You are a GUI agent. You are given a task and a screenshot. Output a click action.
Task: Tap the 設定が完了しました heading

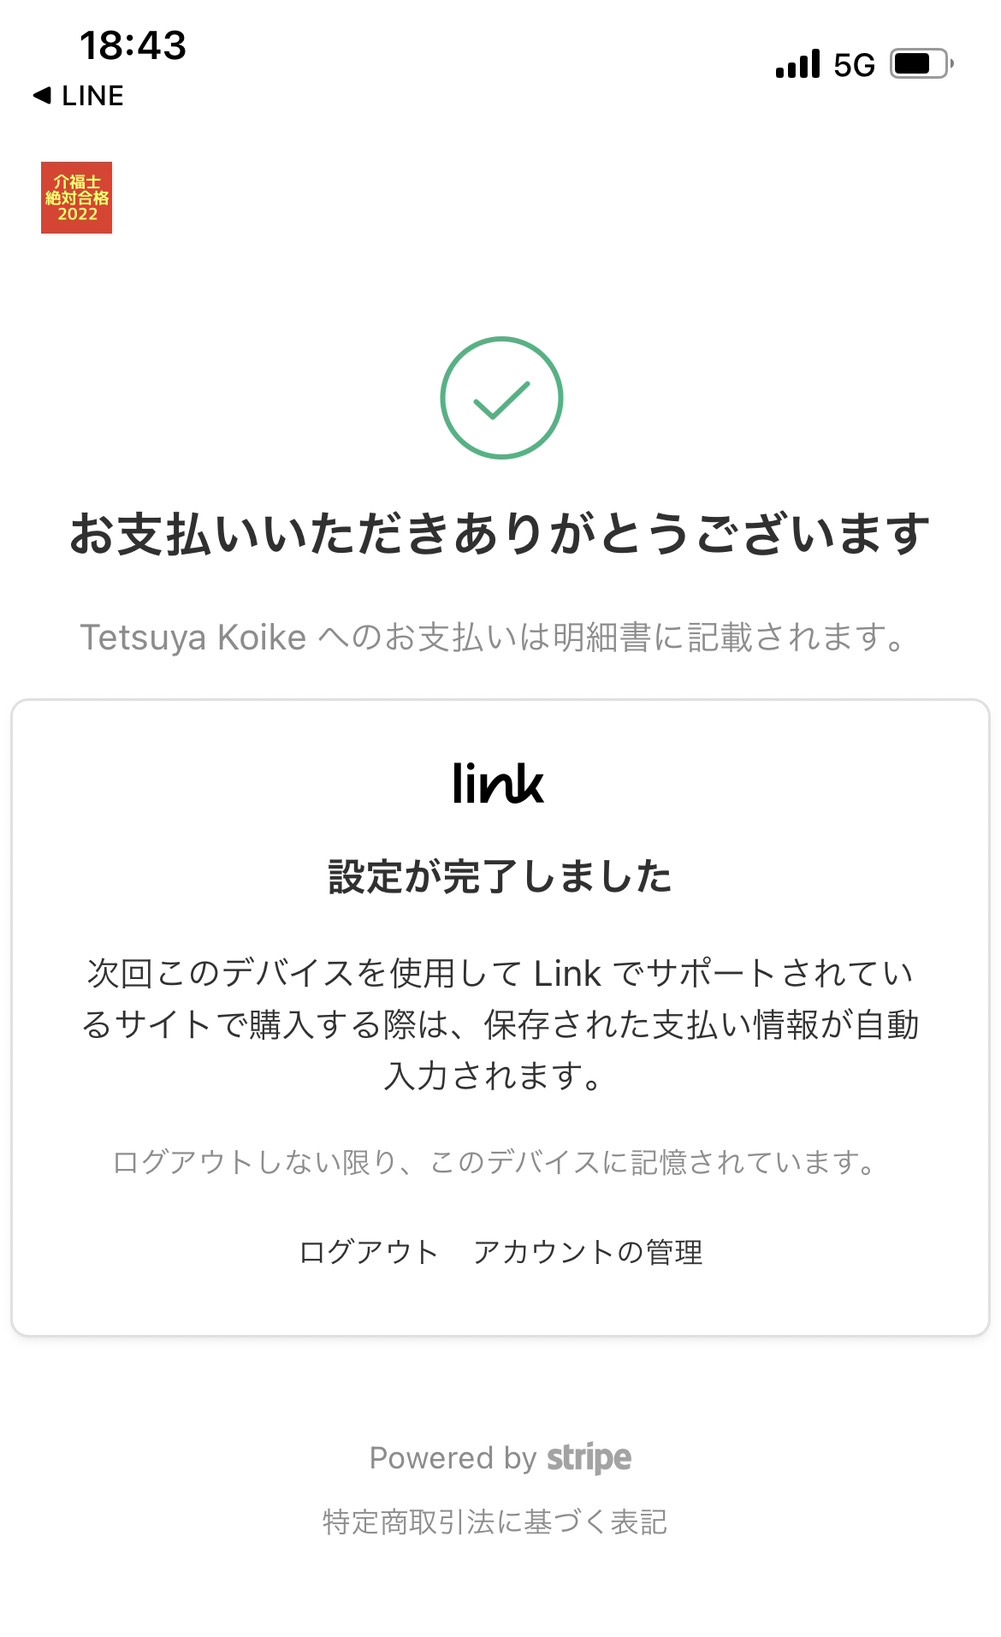pyautogui.click(x=500, y=876)
